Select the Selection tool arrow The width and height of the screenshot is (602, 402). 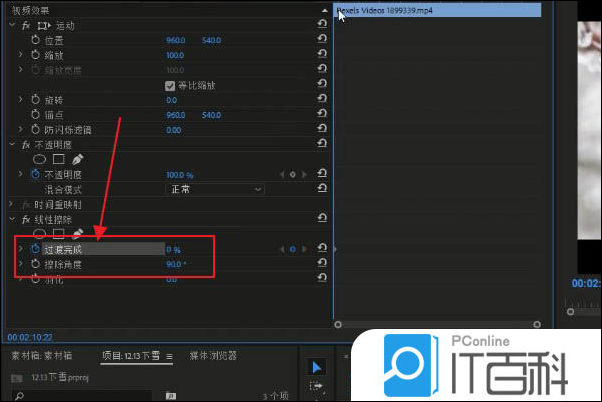[316, 367]
